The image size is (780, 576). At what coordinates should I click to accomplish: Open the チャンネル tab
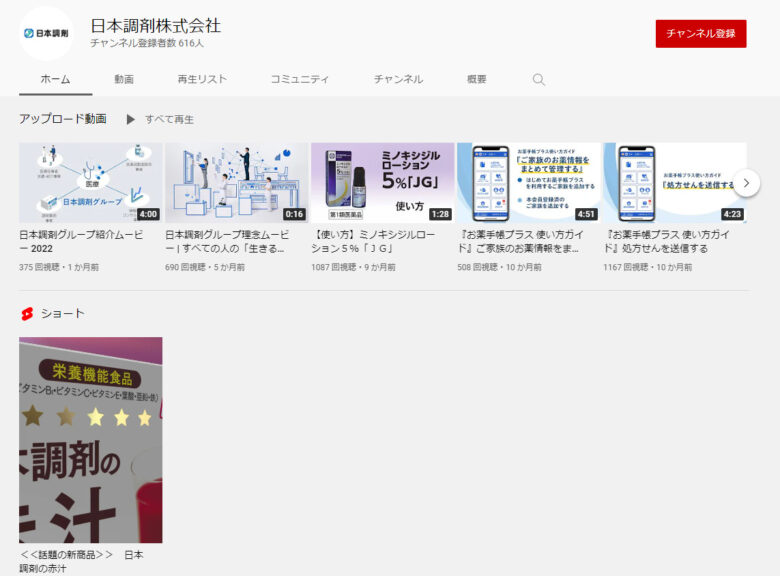coord(398,79)
